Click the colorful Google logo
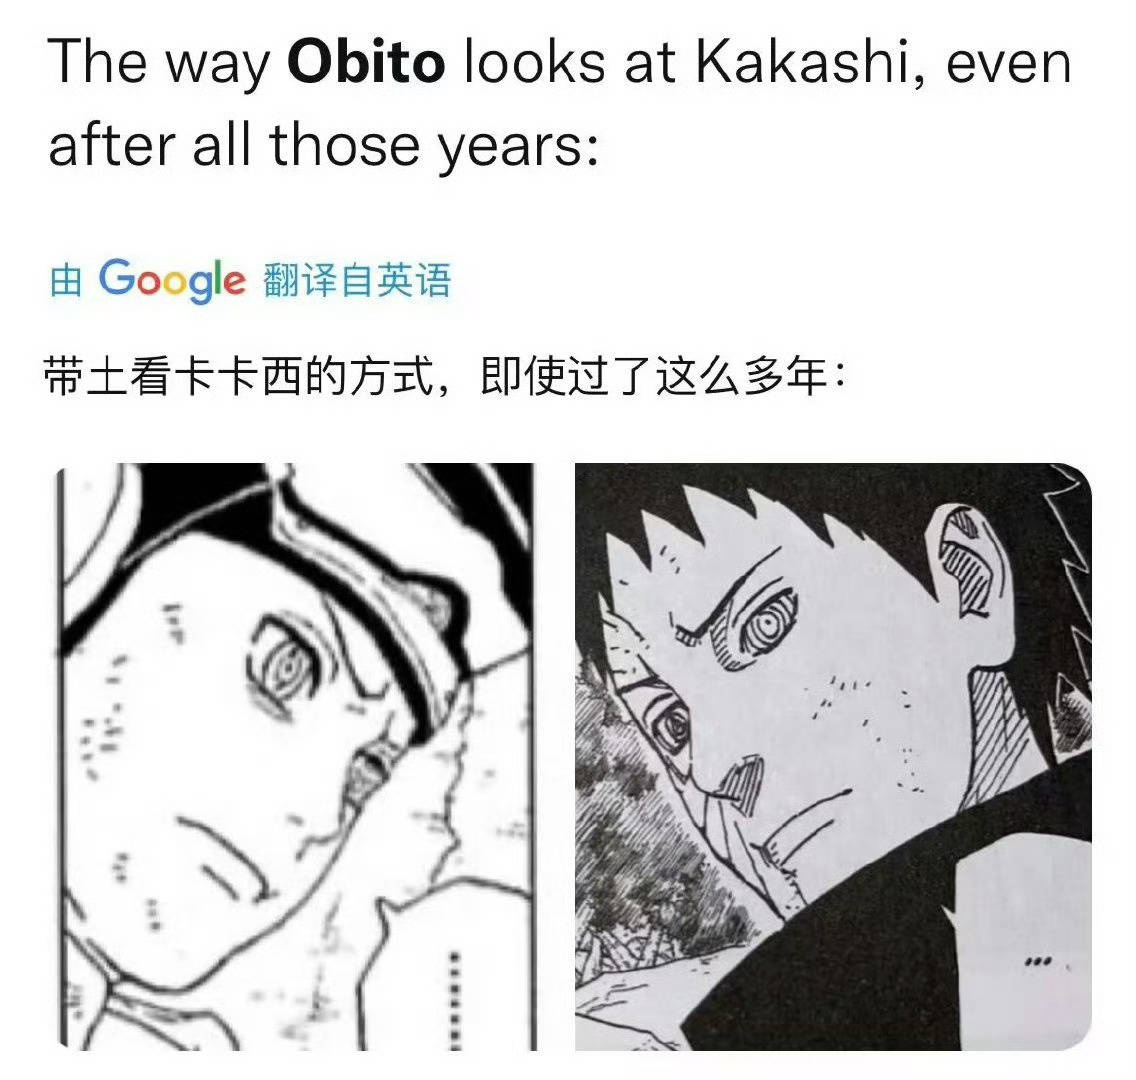The width and height of the screenshot is (1136, 1080). 172,280
